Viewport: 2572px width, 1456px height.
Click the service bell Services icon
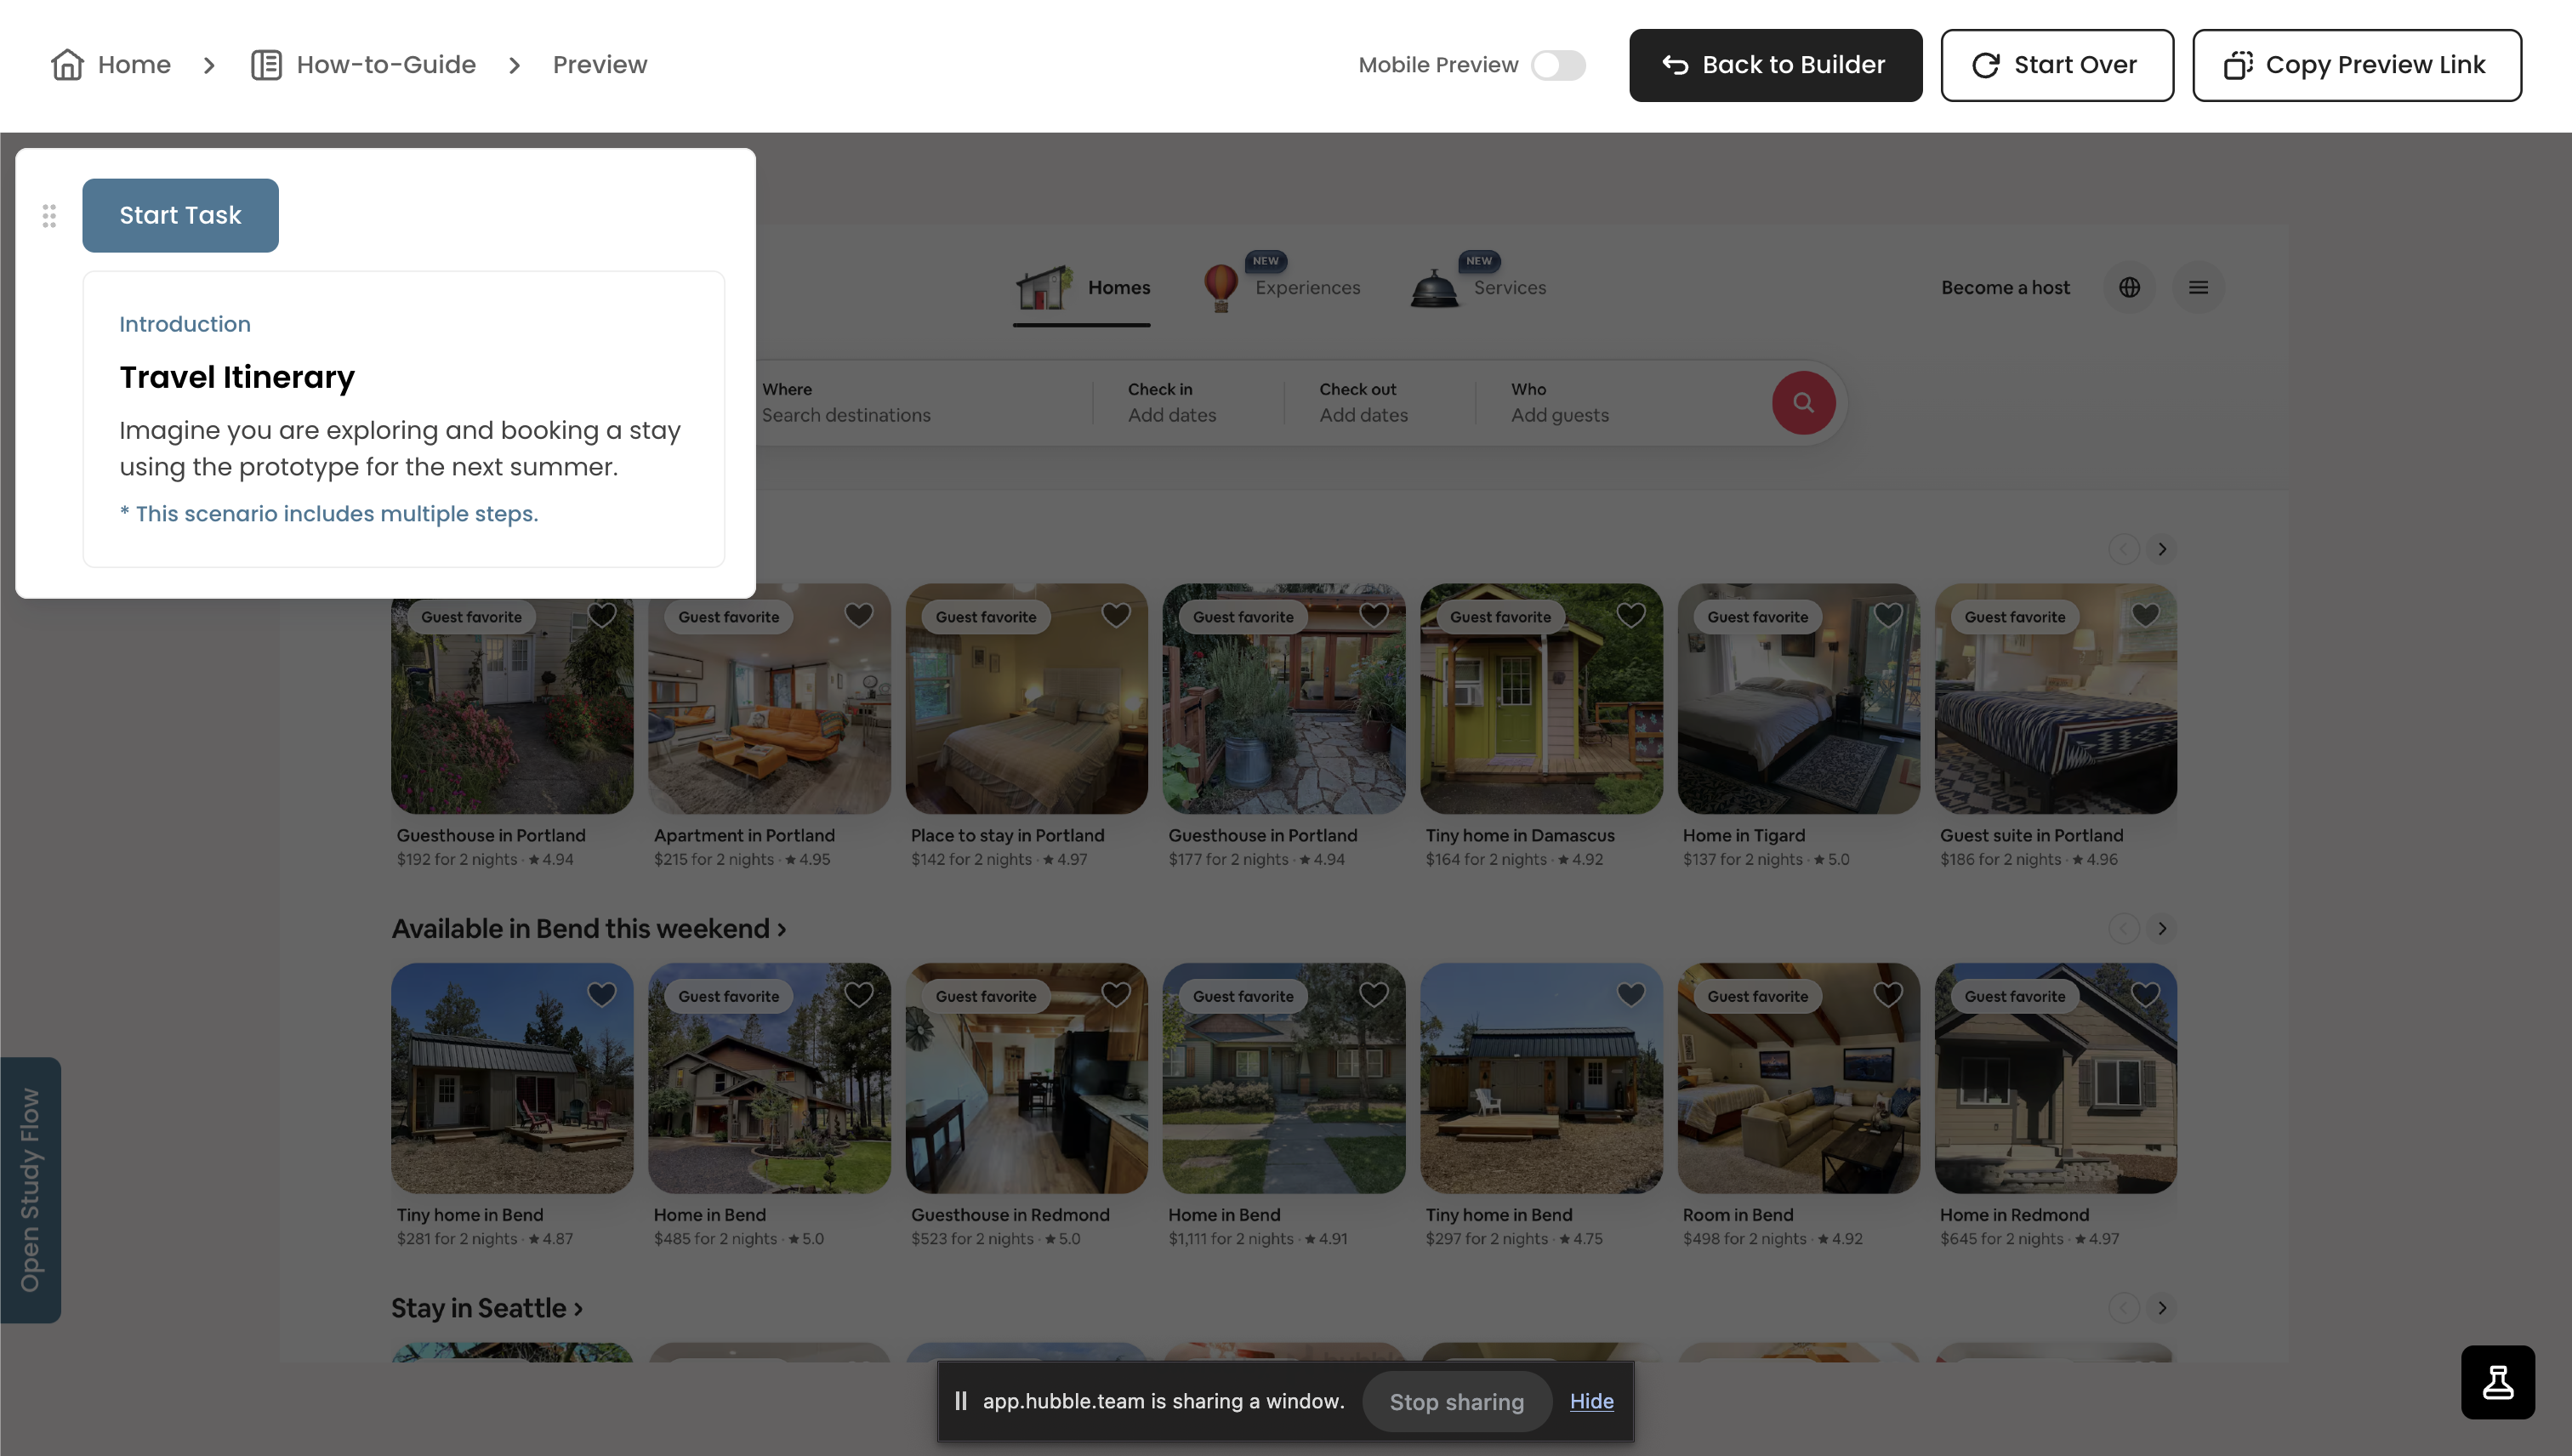coord(1434,290)
